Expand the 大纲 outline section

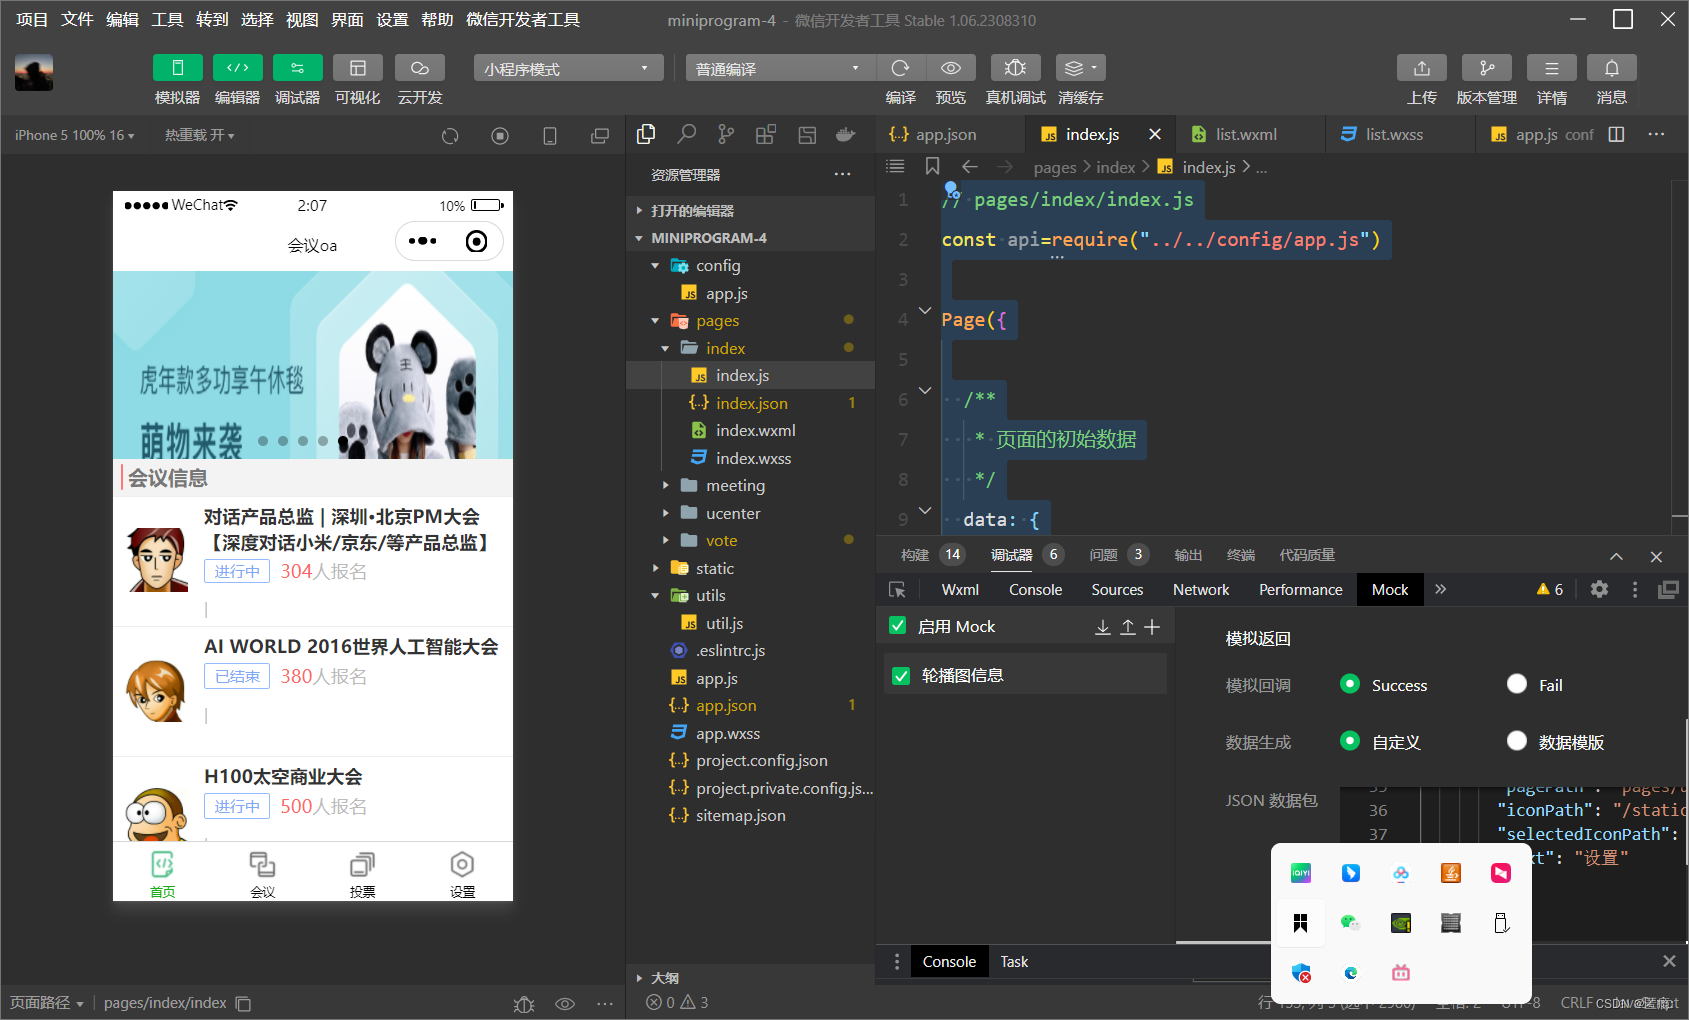[750, 978]
